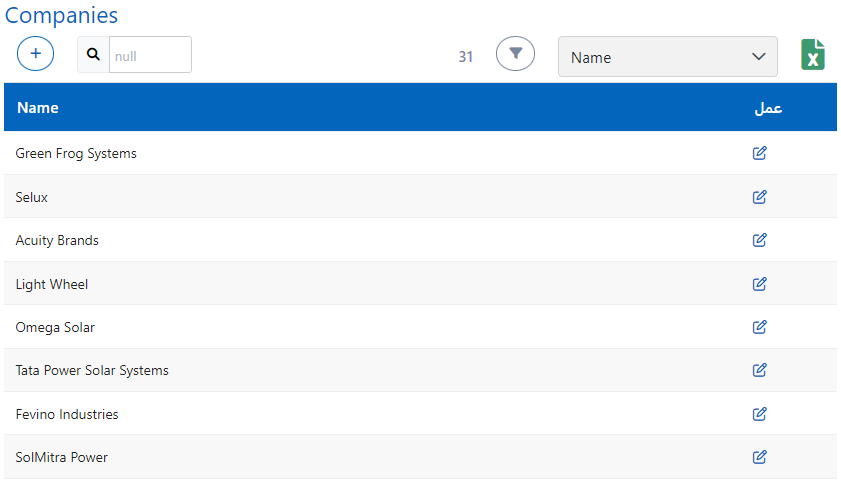The width and height of the screenshot is (841, 483).
Task: Select the Tata Power Solar Systems row
Action: pos(92,371)
